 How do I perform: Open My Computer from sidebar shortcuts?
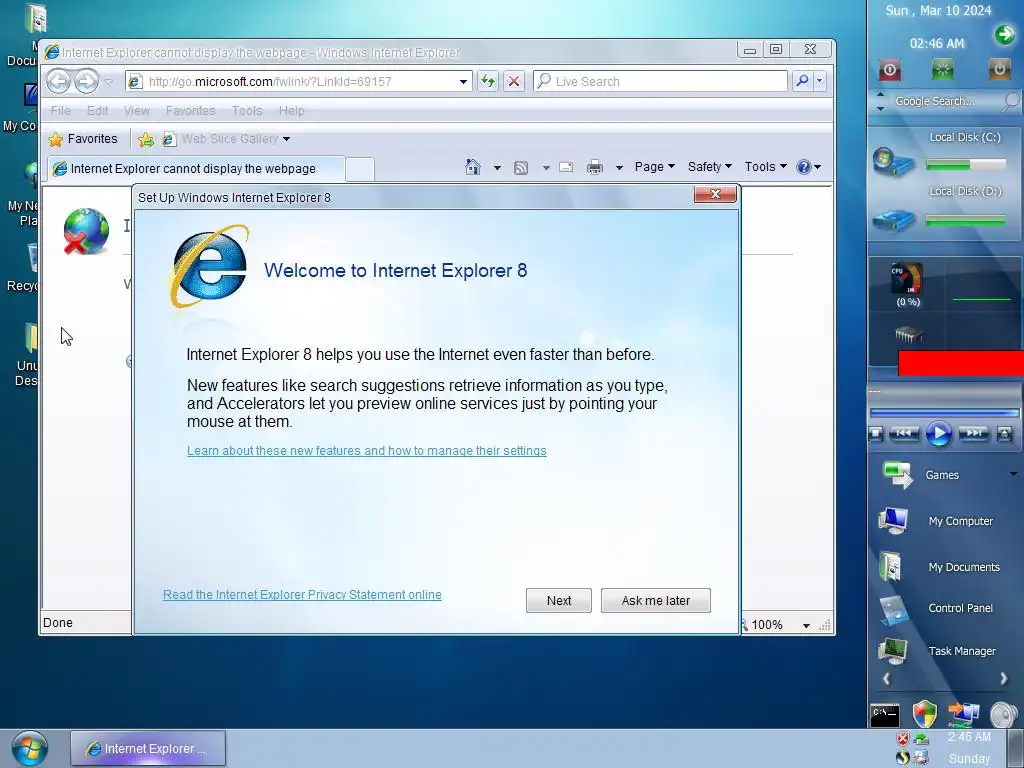pyautogui.click(x=939, y=520)
